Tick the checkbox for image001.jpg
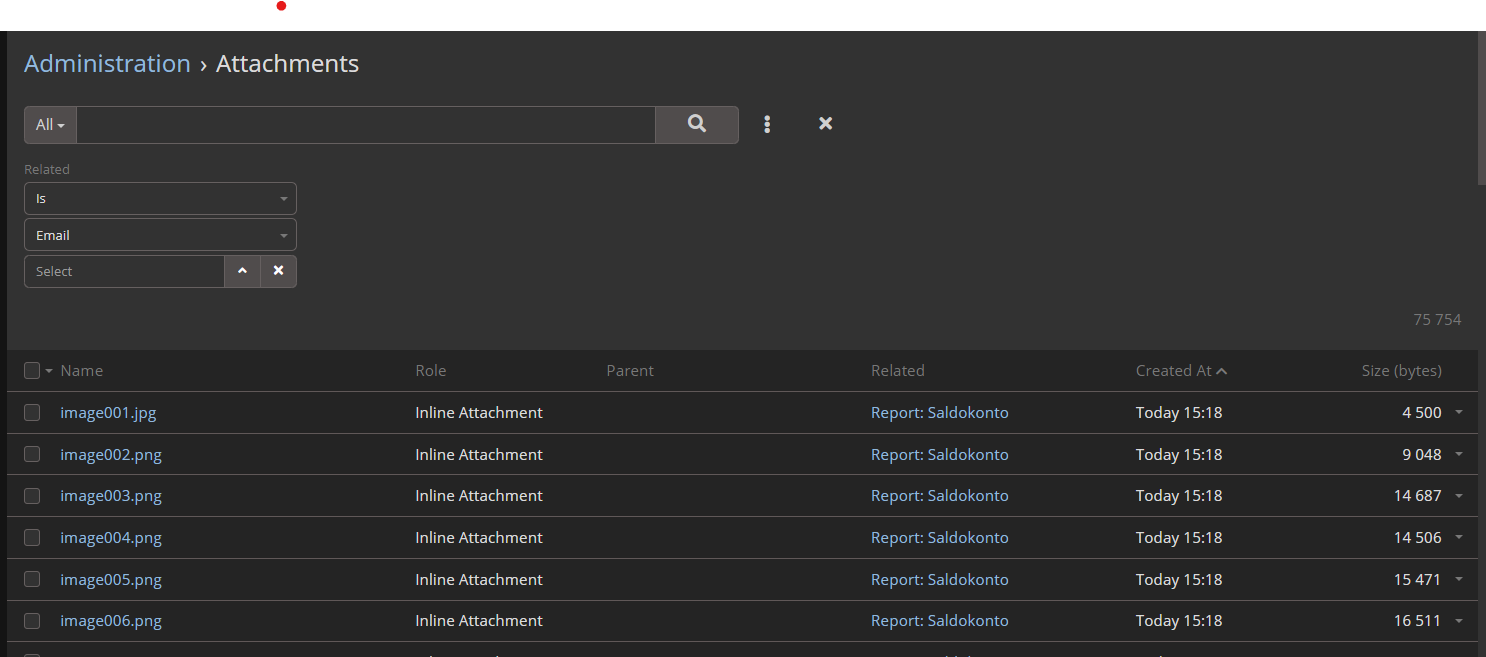Screen dimensions: 1486x657 pos(32,412)
